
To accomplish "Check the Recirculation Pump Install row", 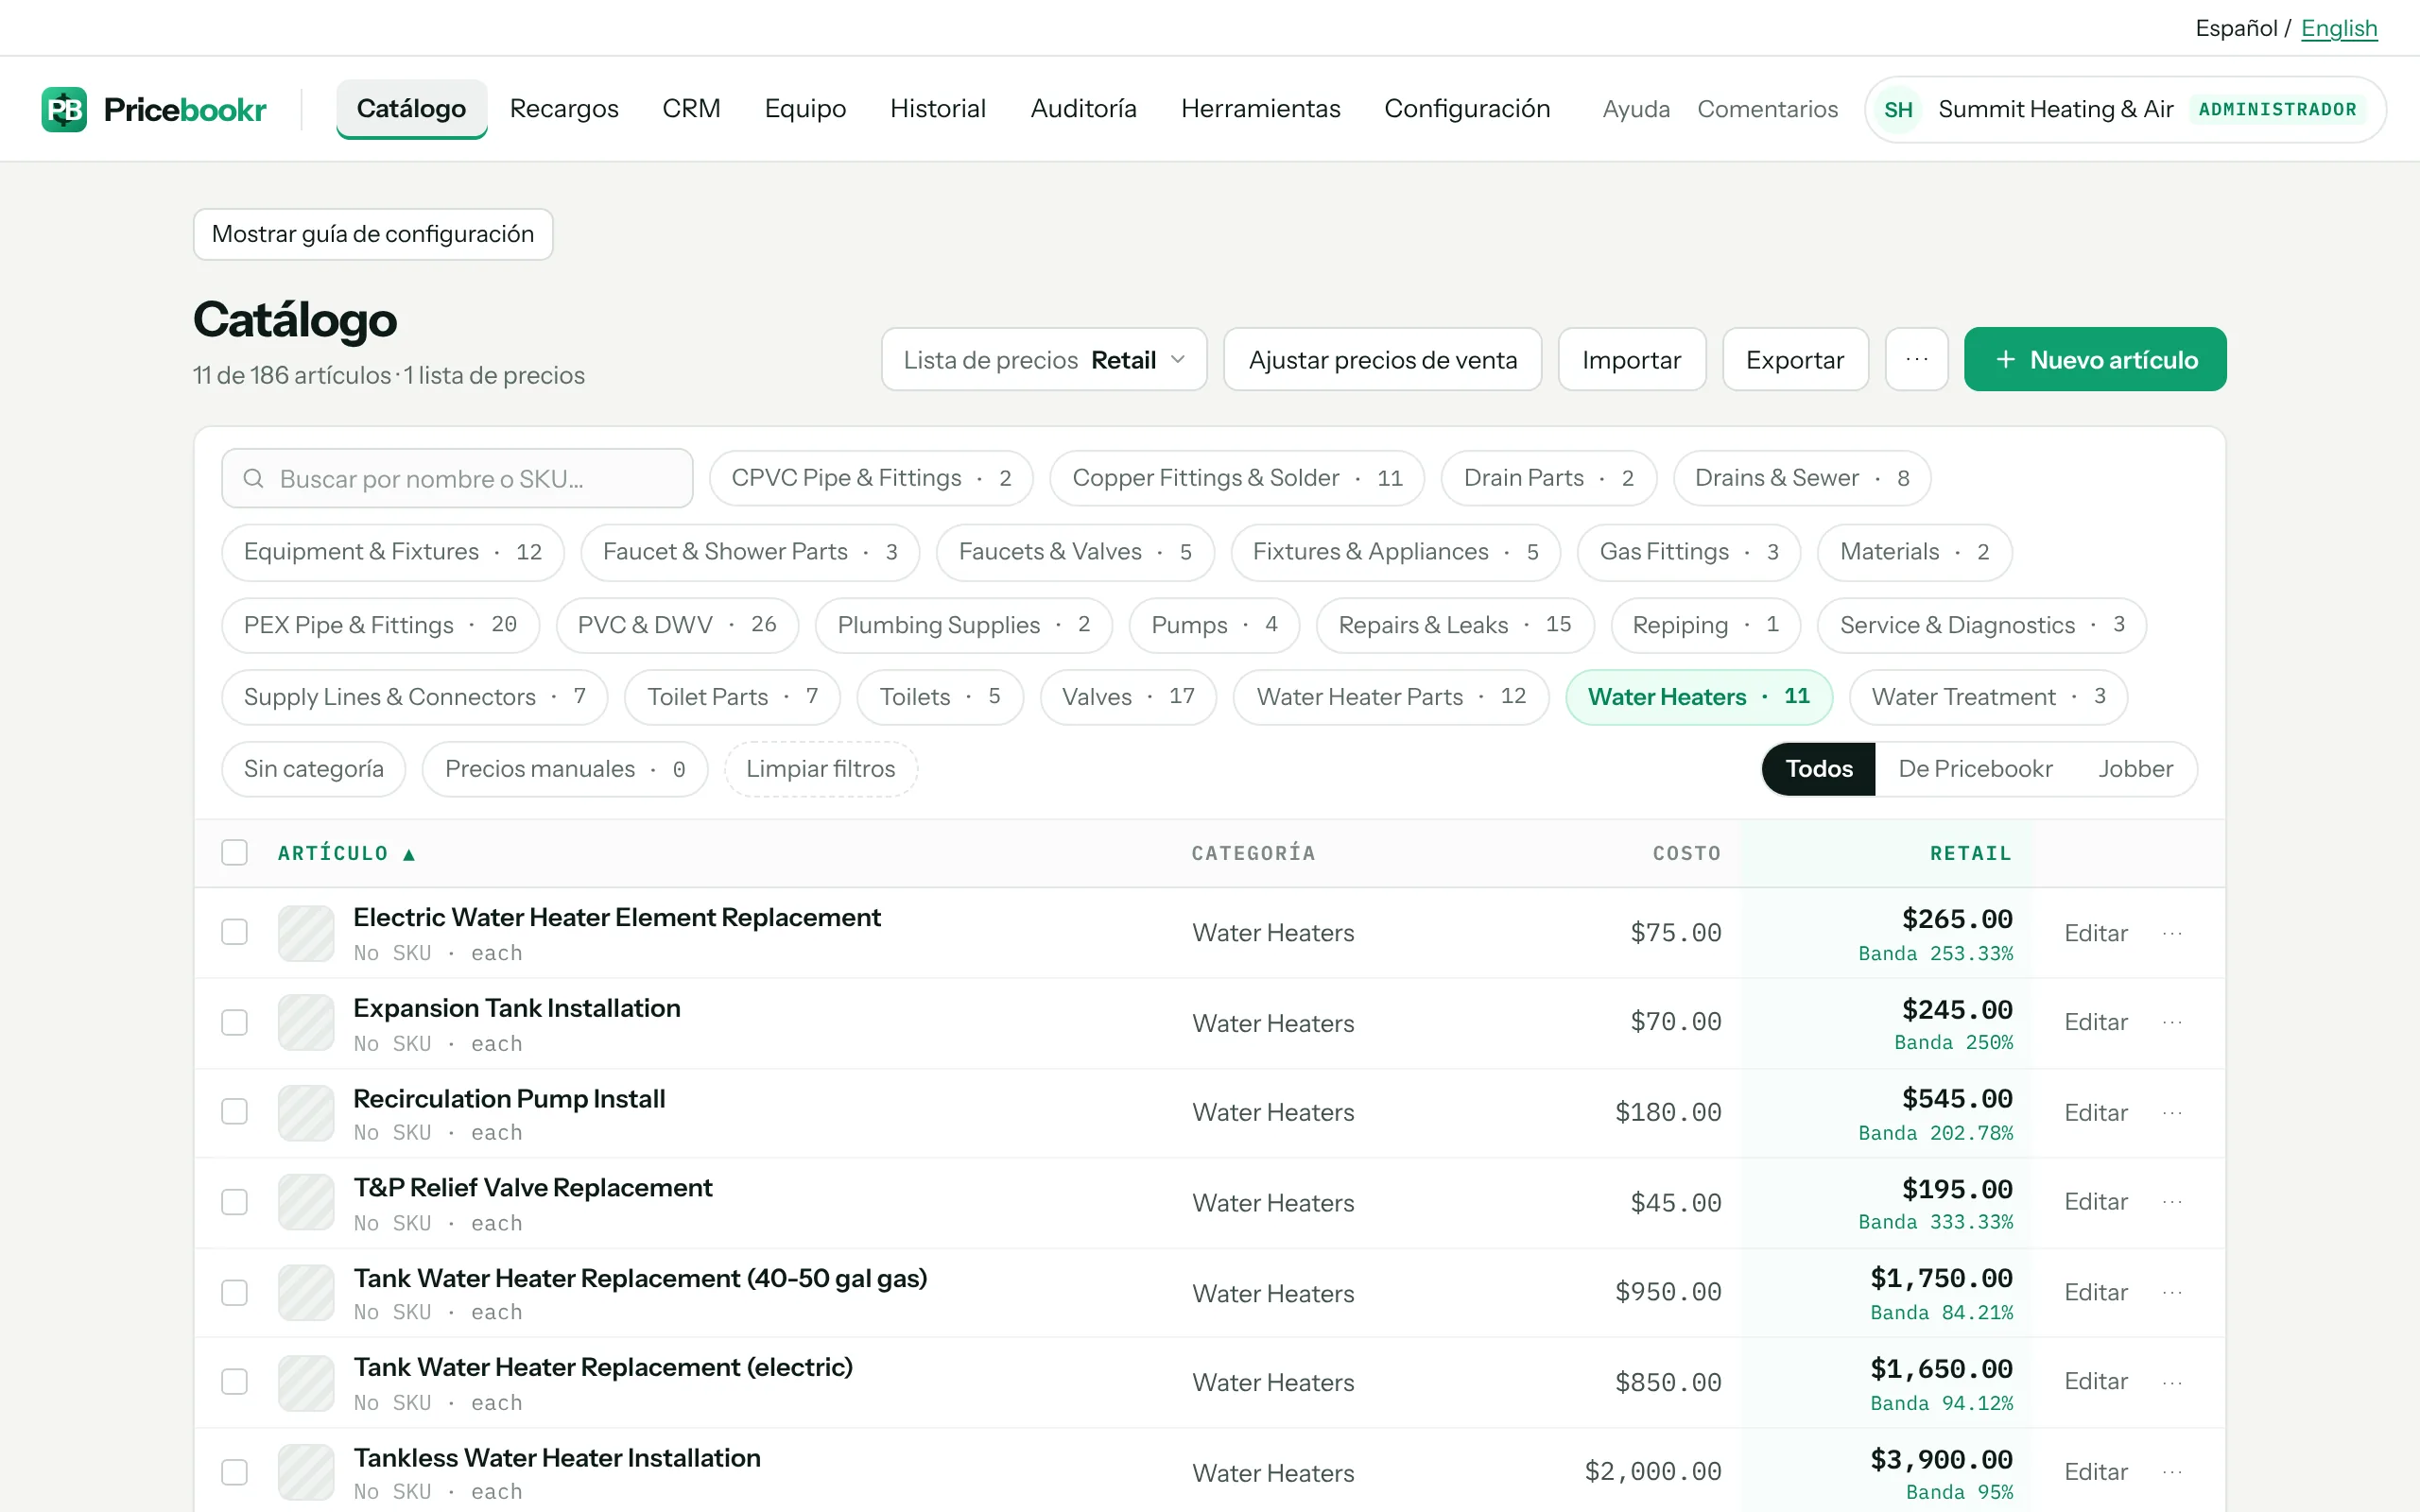I will click(234, 1112).
